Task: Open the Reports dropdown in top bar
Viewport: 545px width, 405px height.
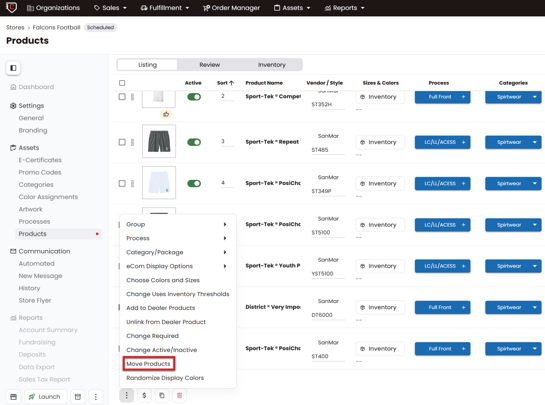Action: pos(344,8)
